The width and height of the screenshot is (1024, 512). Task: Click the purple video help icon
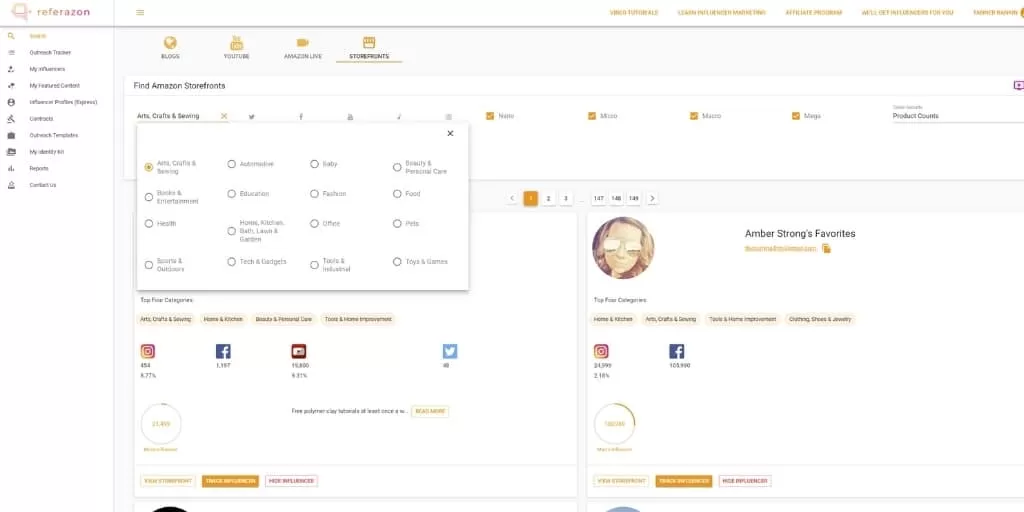[1018, 86]
